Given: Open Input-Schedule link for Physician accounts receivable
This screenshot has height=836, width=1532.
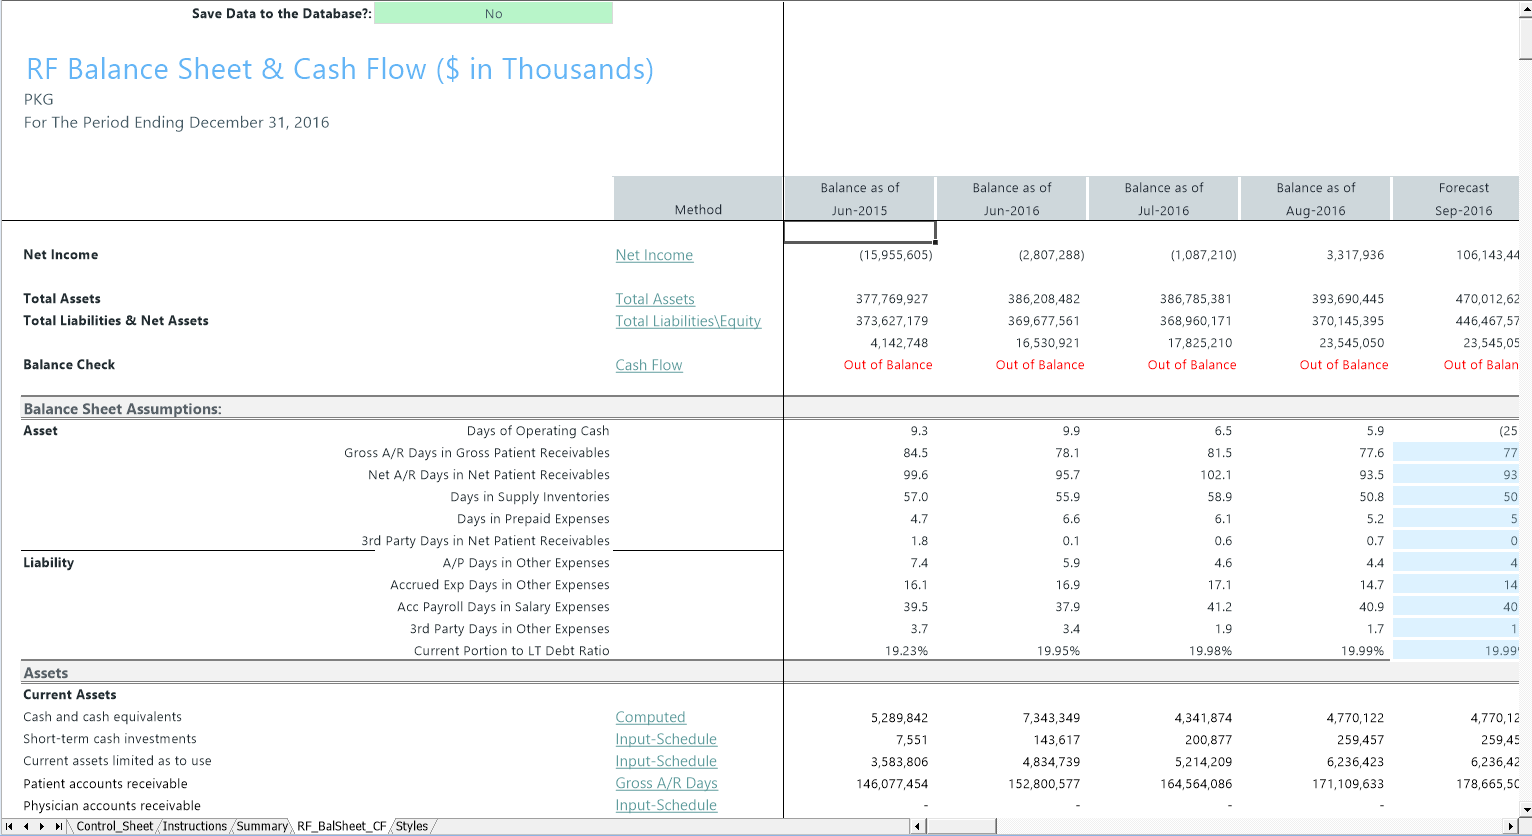Looking at the screenshot, I should pos(666,805).
